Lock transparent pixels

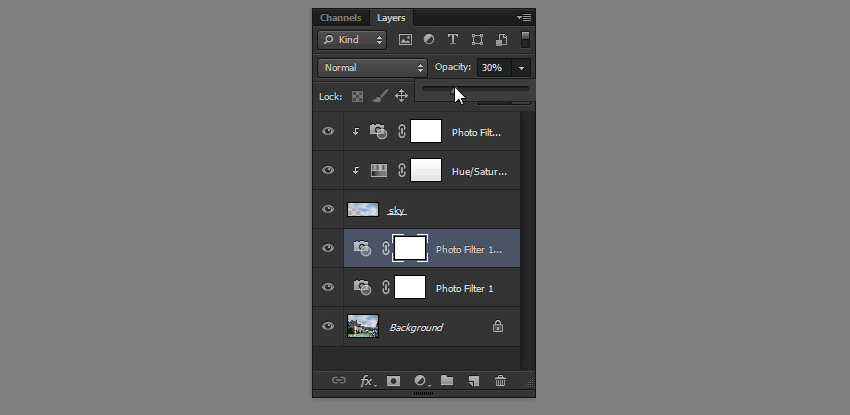(357, 96)
